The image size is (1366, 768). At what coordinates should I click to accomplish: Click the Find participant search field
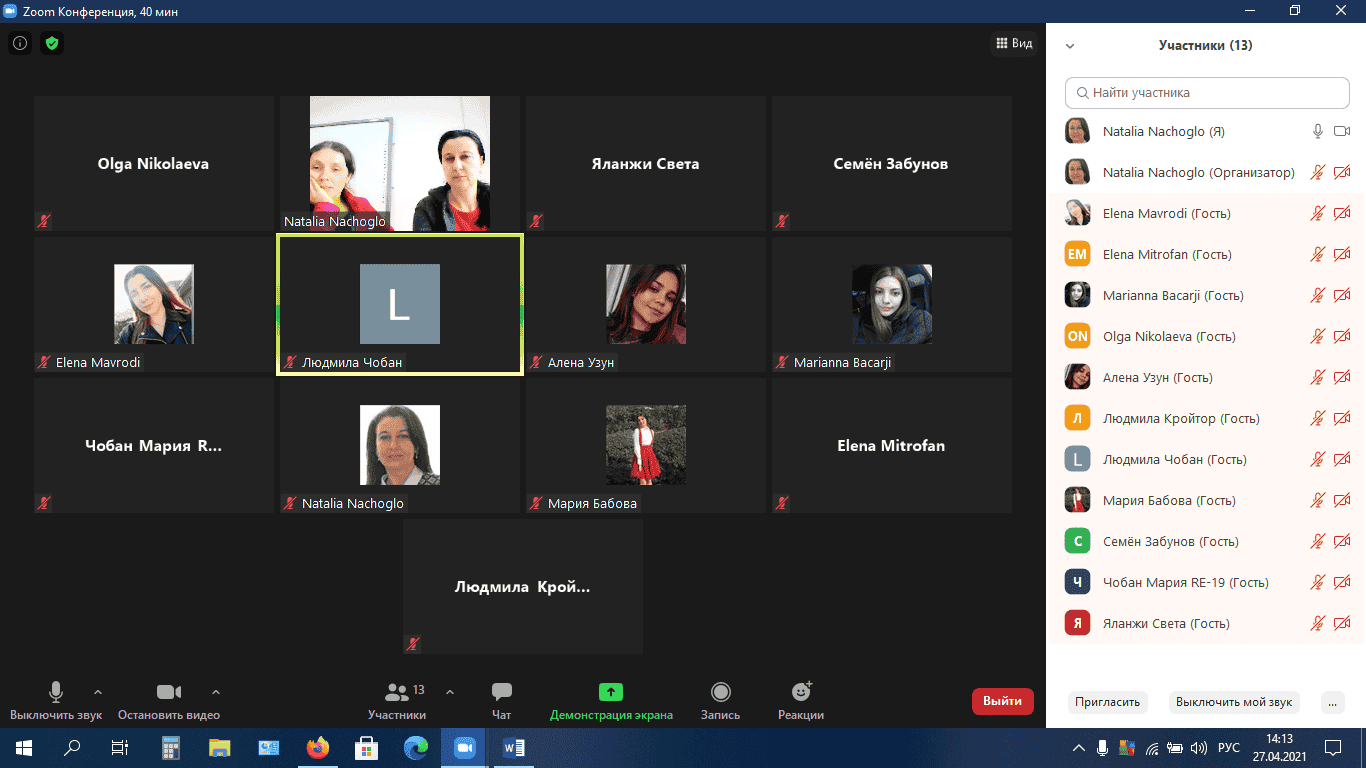[1207, 93]
